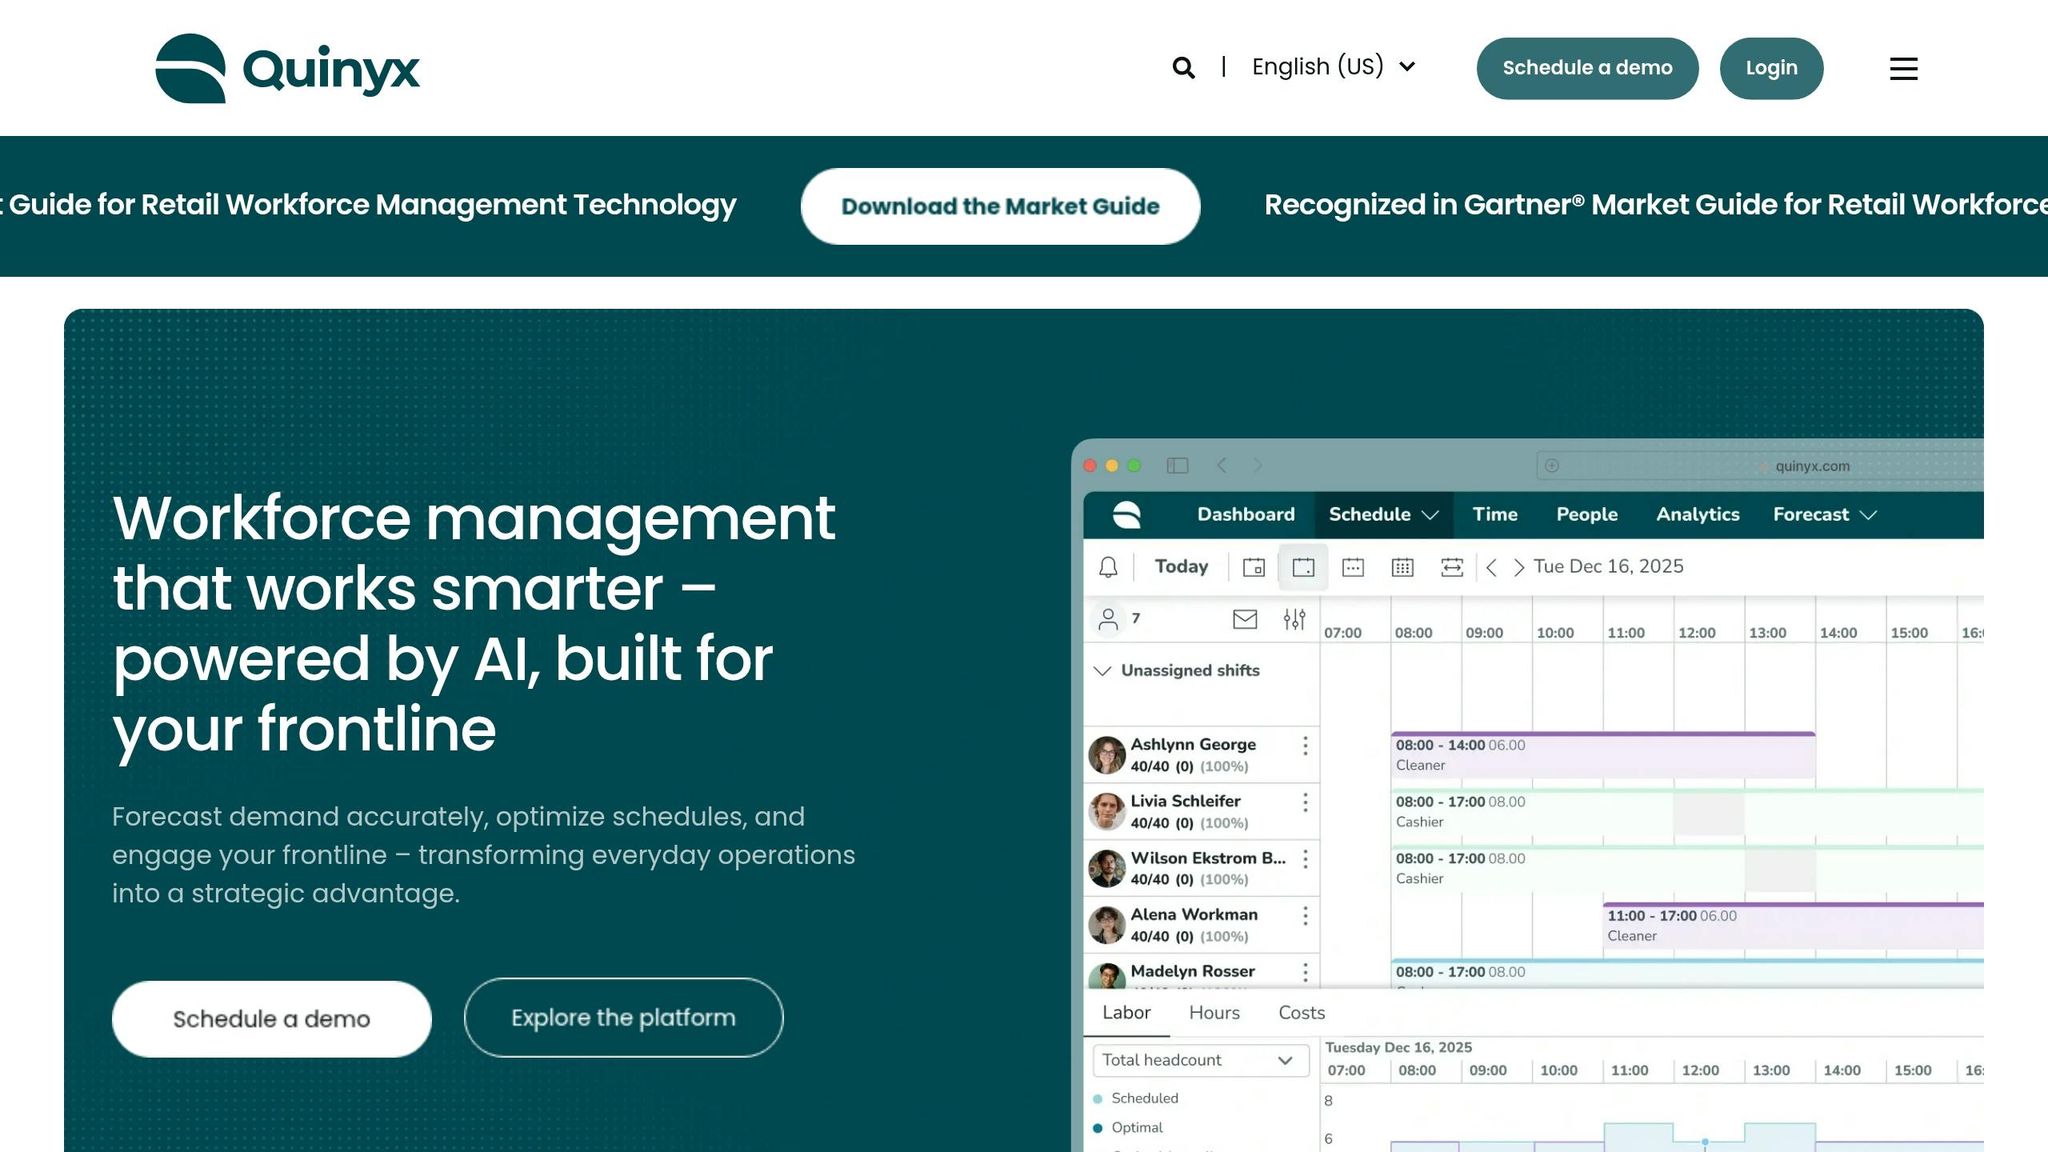
Task: Open the English (US) language dropdown
Action: (1334, 67)
